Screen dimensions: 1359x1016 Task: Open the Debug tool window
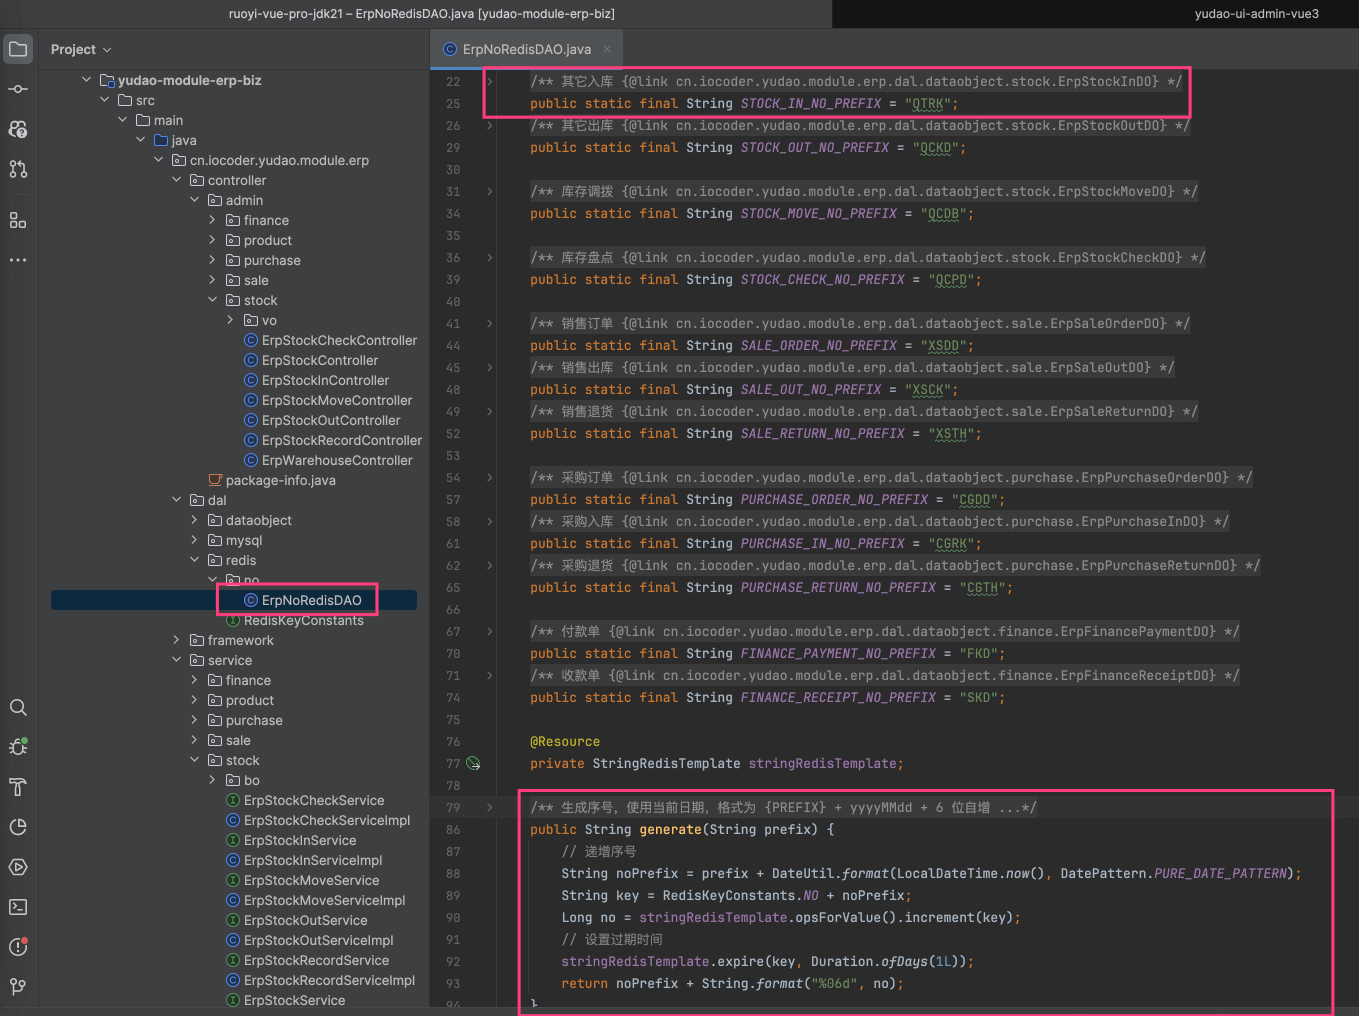click(18, 747)
